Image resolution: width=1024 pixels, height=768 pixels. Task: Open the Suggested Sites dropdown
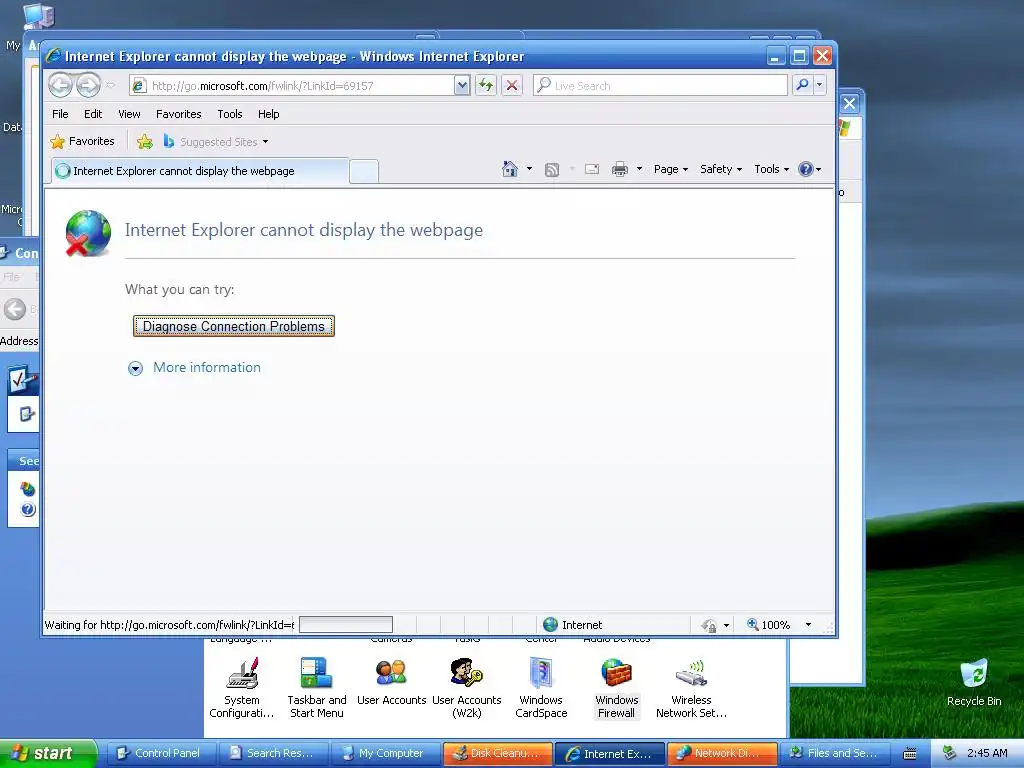[x=216, y=142]
